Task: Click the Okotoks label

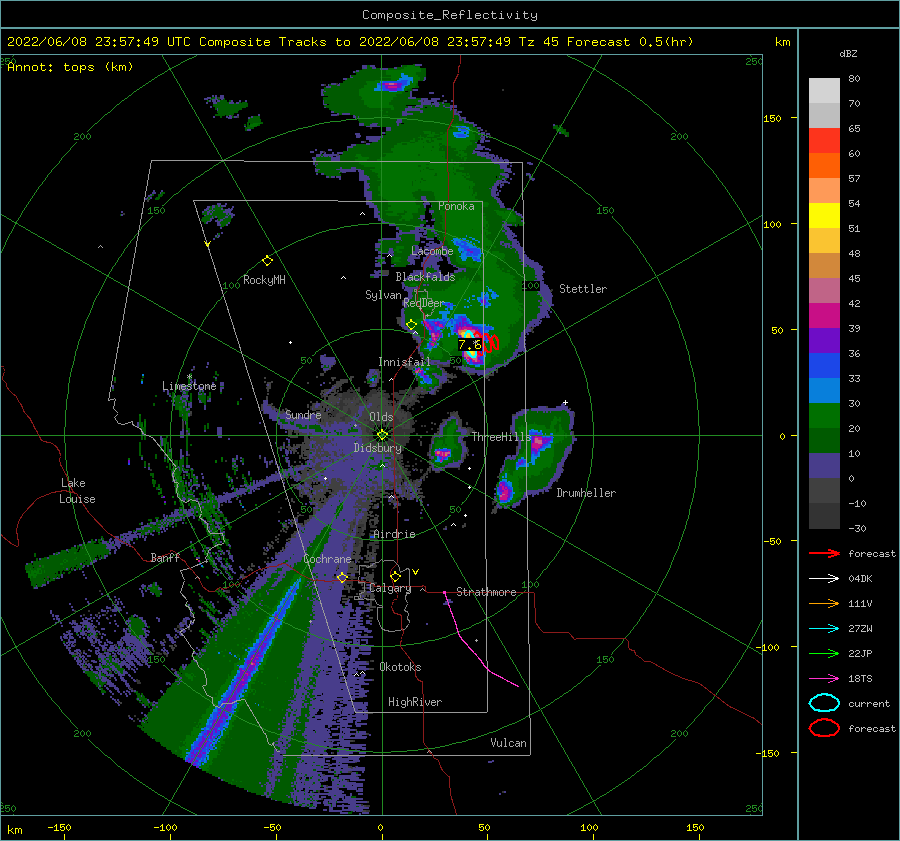Action: coord(400,667)
